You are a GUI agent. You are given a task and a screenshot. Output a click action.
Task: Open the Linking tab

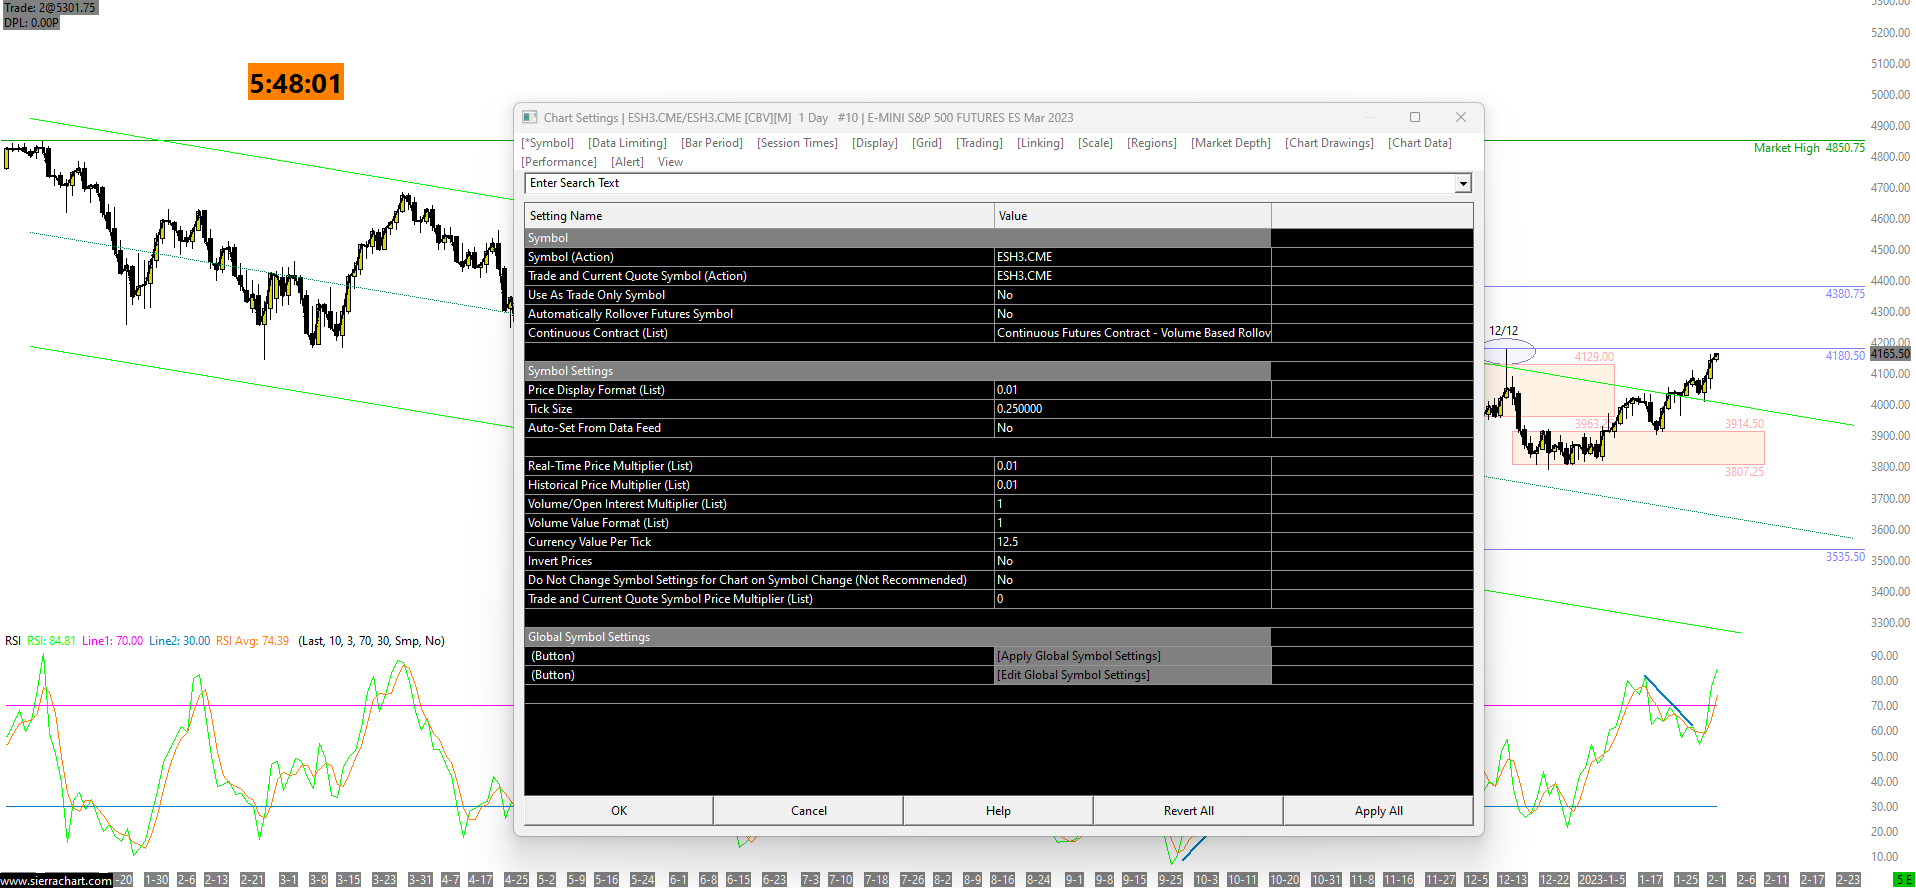(1040, 143)
